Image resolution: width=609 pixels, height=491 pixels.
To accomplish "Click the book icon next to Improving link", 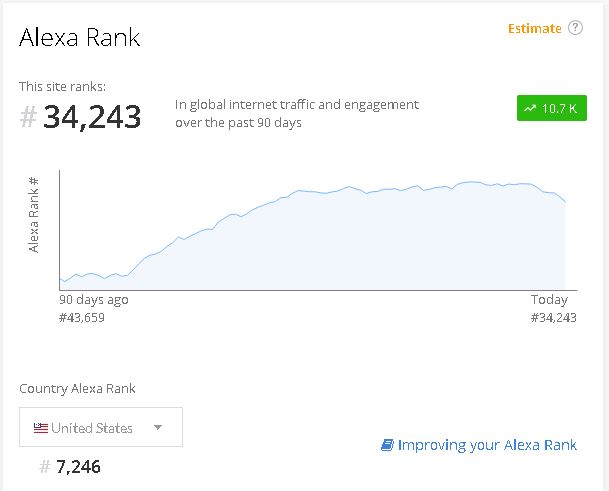I will (x=387, y=445).
